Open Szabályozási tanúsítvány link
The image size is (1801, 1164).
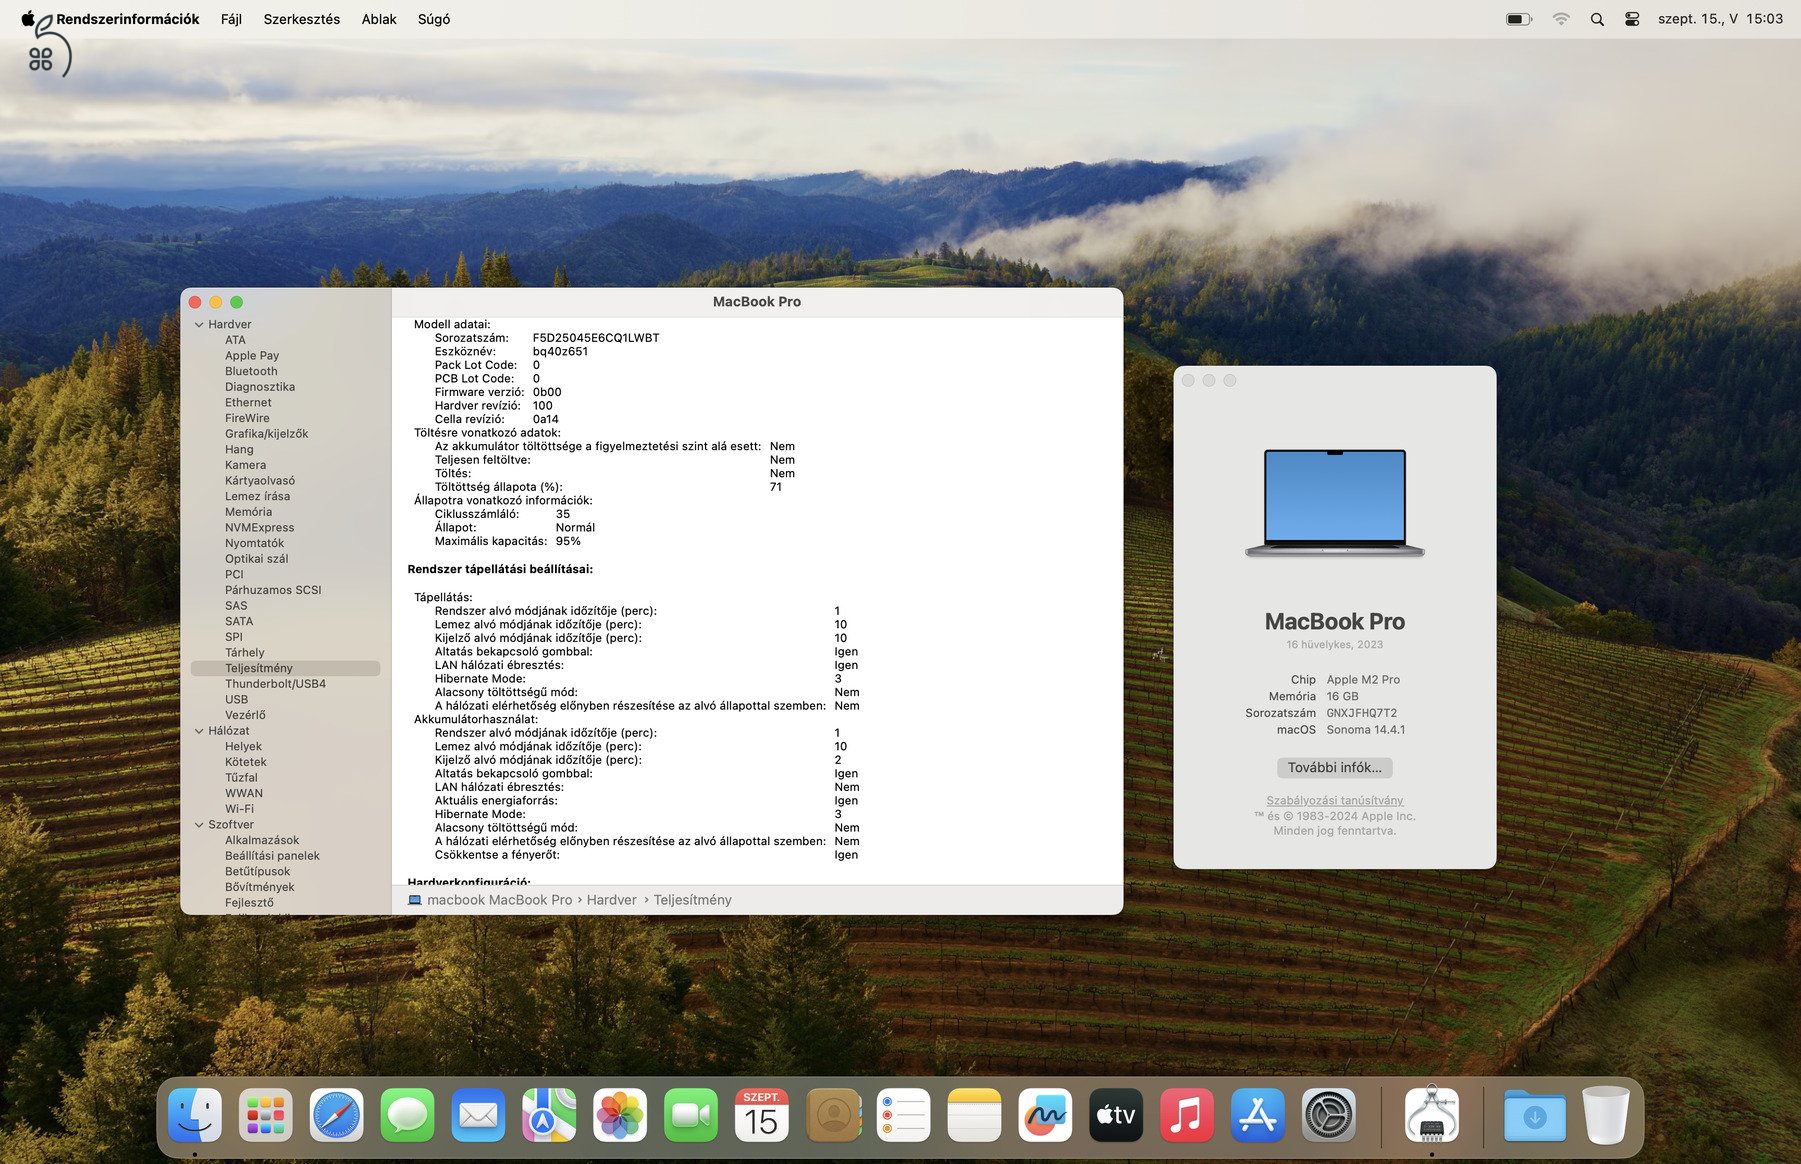(x=1334, y=800)
